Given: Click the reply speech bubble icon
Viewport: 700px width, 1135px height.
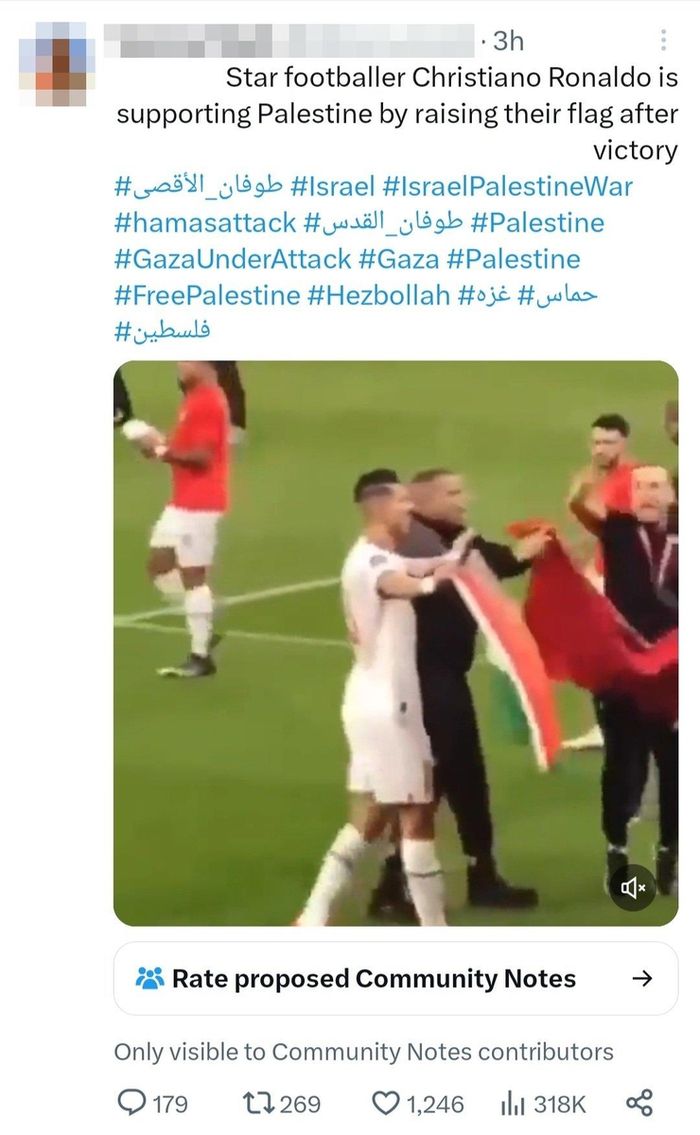Looking at the screenshot, I should [x=132, y=1103].
